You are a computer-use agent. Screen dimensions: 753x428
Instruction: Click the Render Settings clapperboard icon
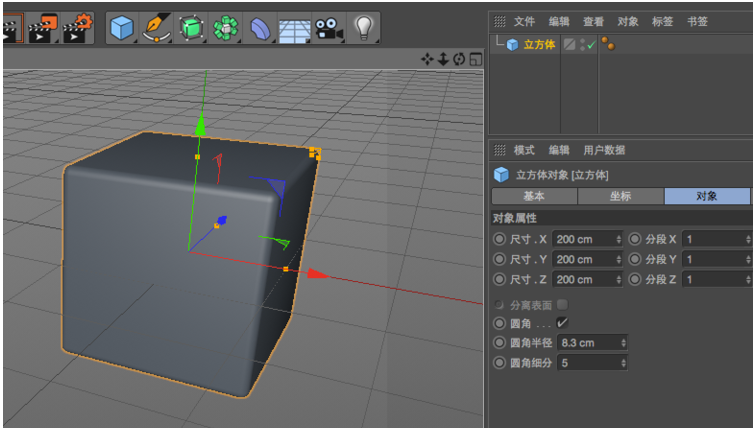click(x=76, y=27)
